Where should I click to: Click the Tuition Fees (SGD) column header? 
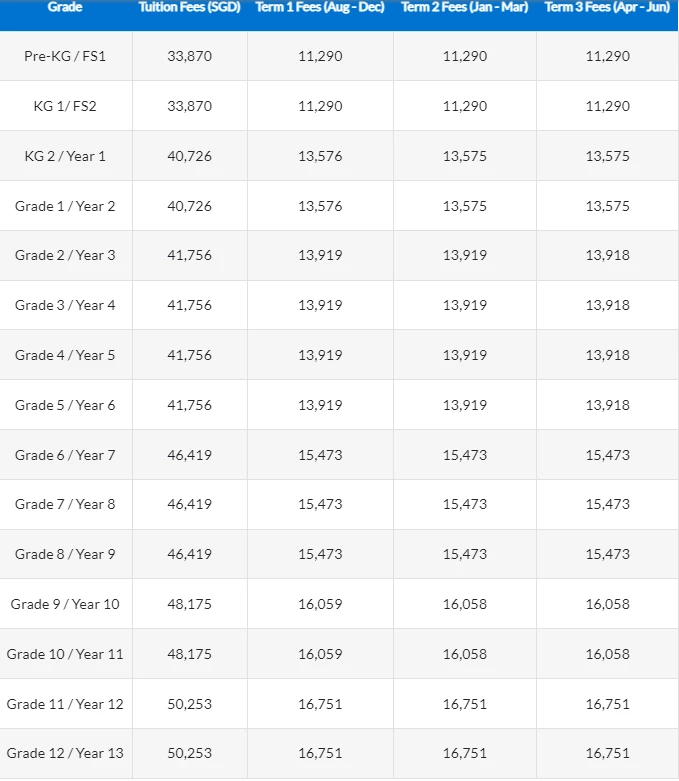(x=189, y=7)
